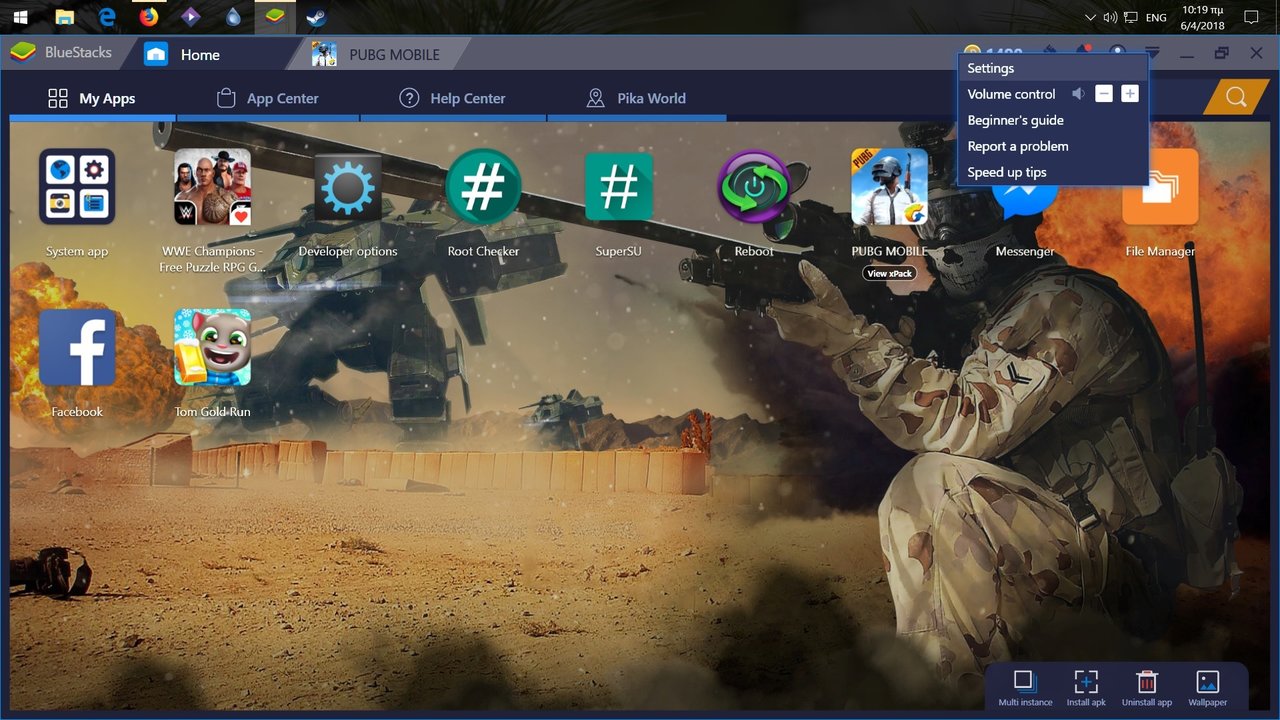
Task: Click the Volume control label
Action: (1011, 94)
